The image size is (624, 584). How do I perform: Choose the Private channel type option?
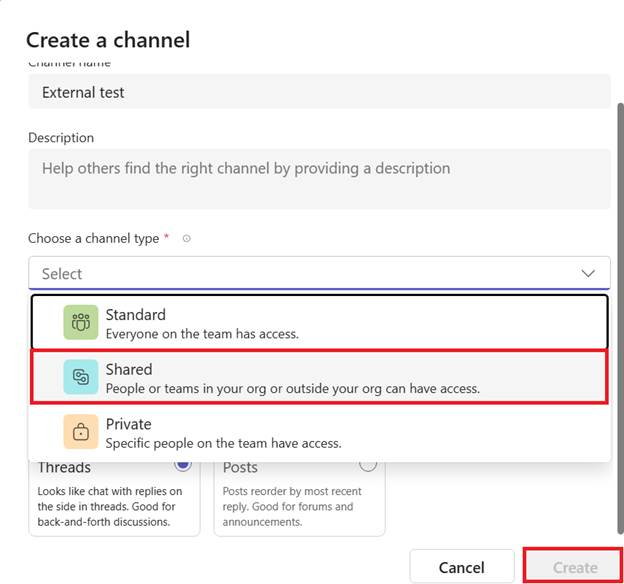pos(319,433)
